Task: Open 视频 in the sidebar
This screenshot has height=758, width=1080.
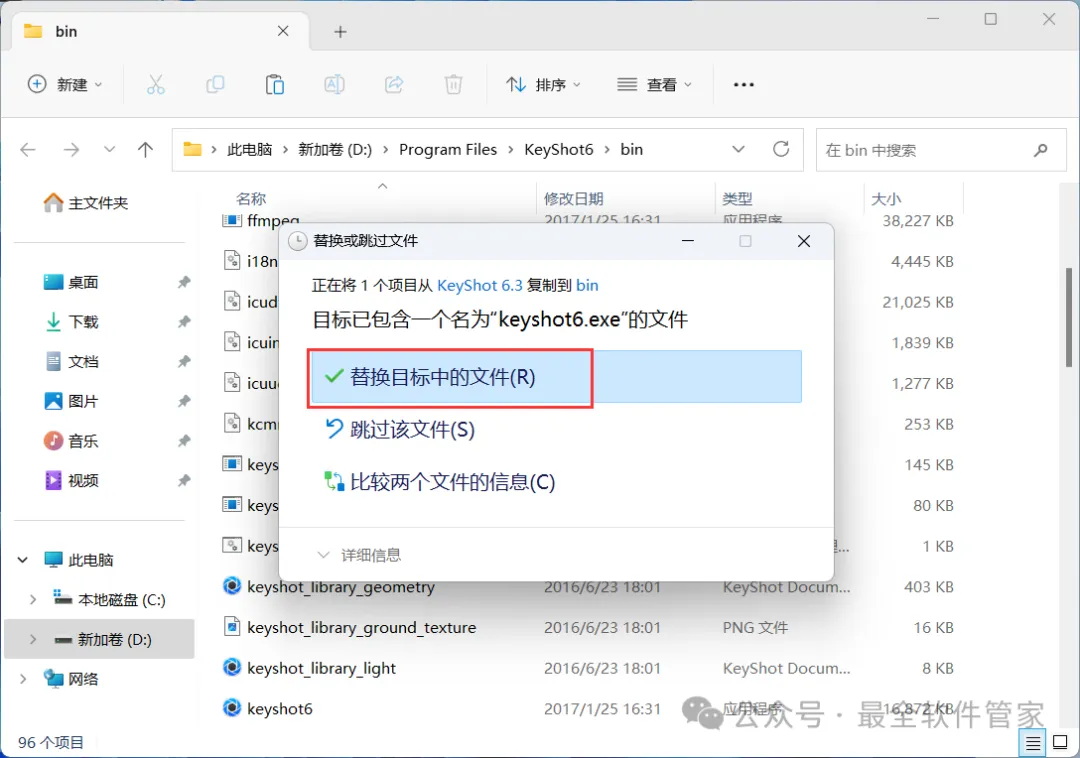Action: pyautogui.click(x=71, y=480)
